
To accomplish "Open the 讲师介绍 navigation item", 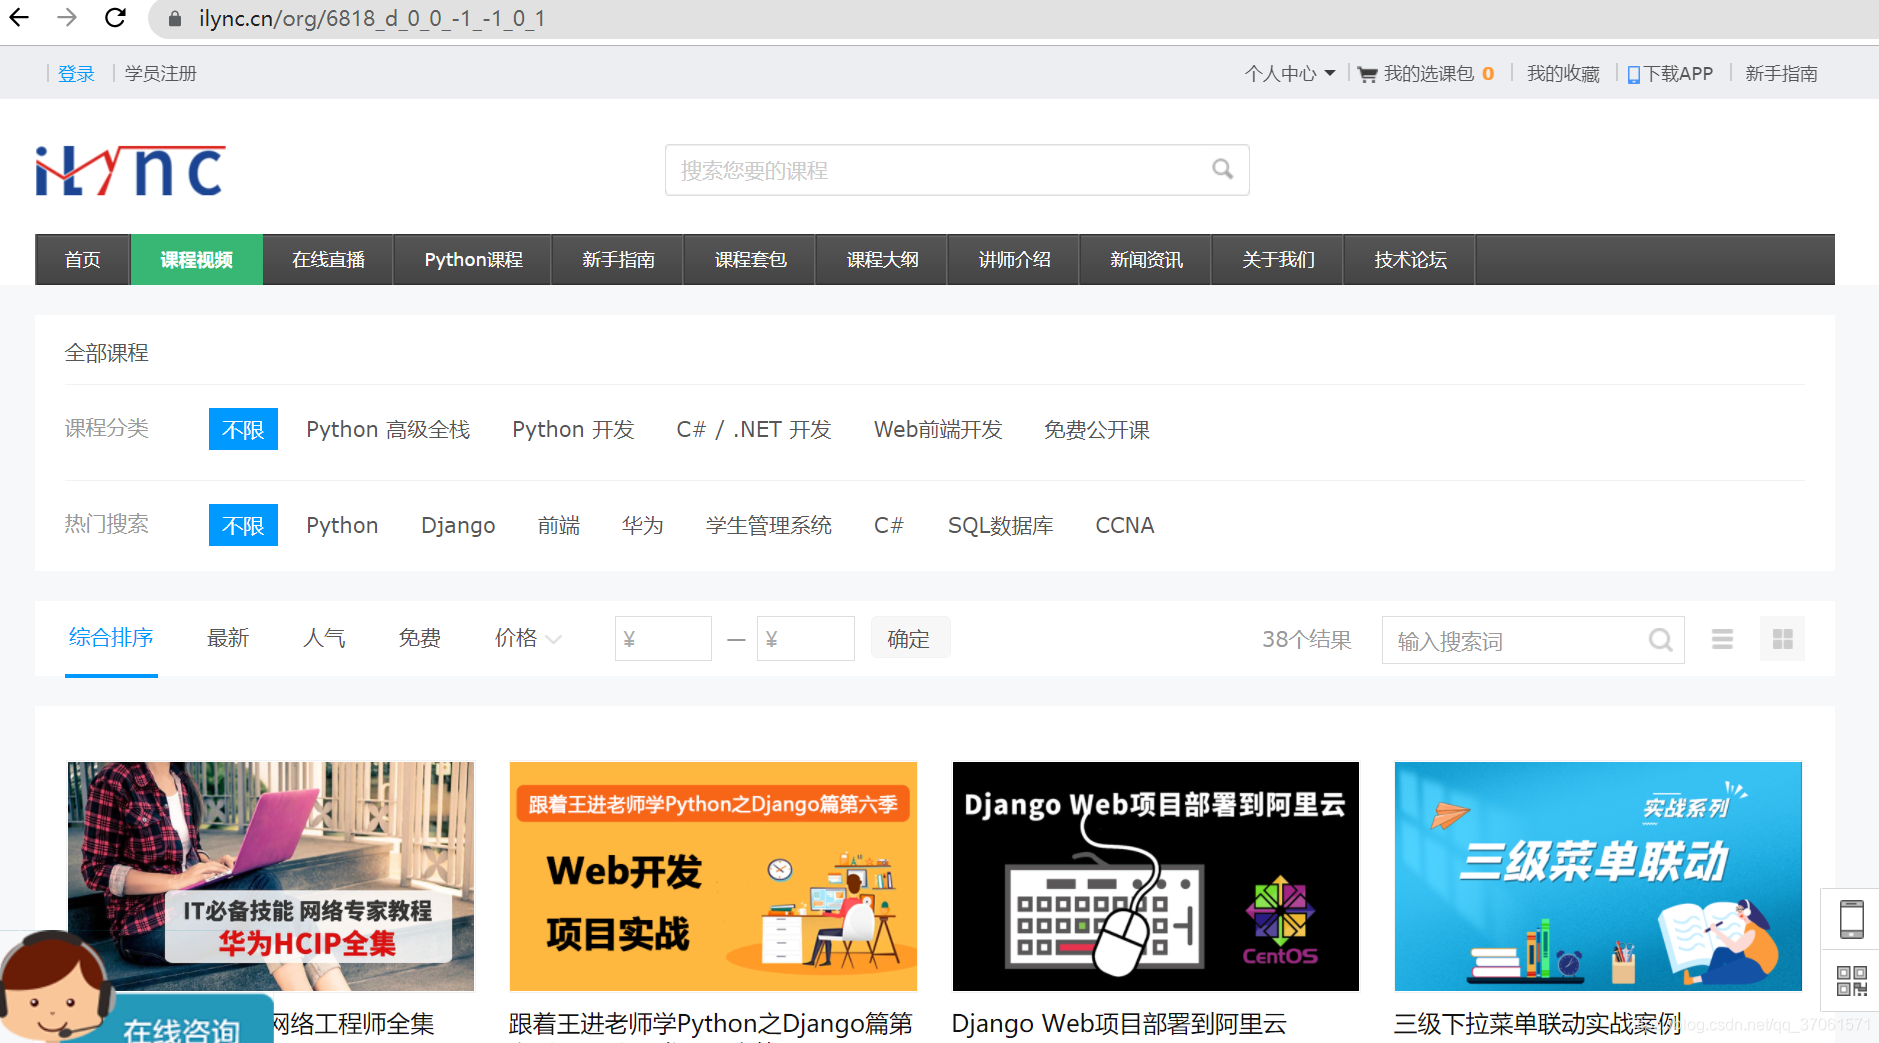I will [1014, 260].
